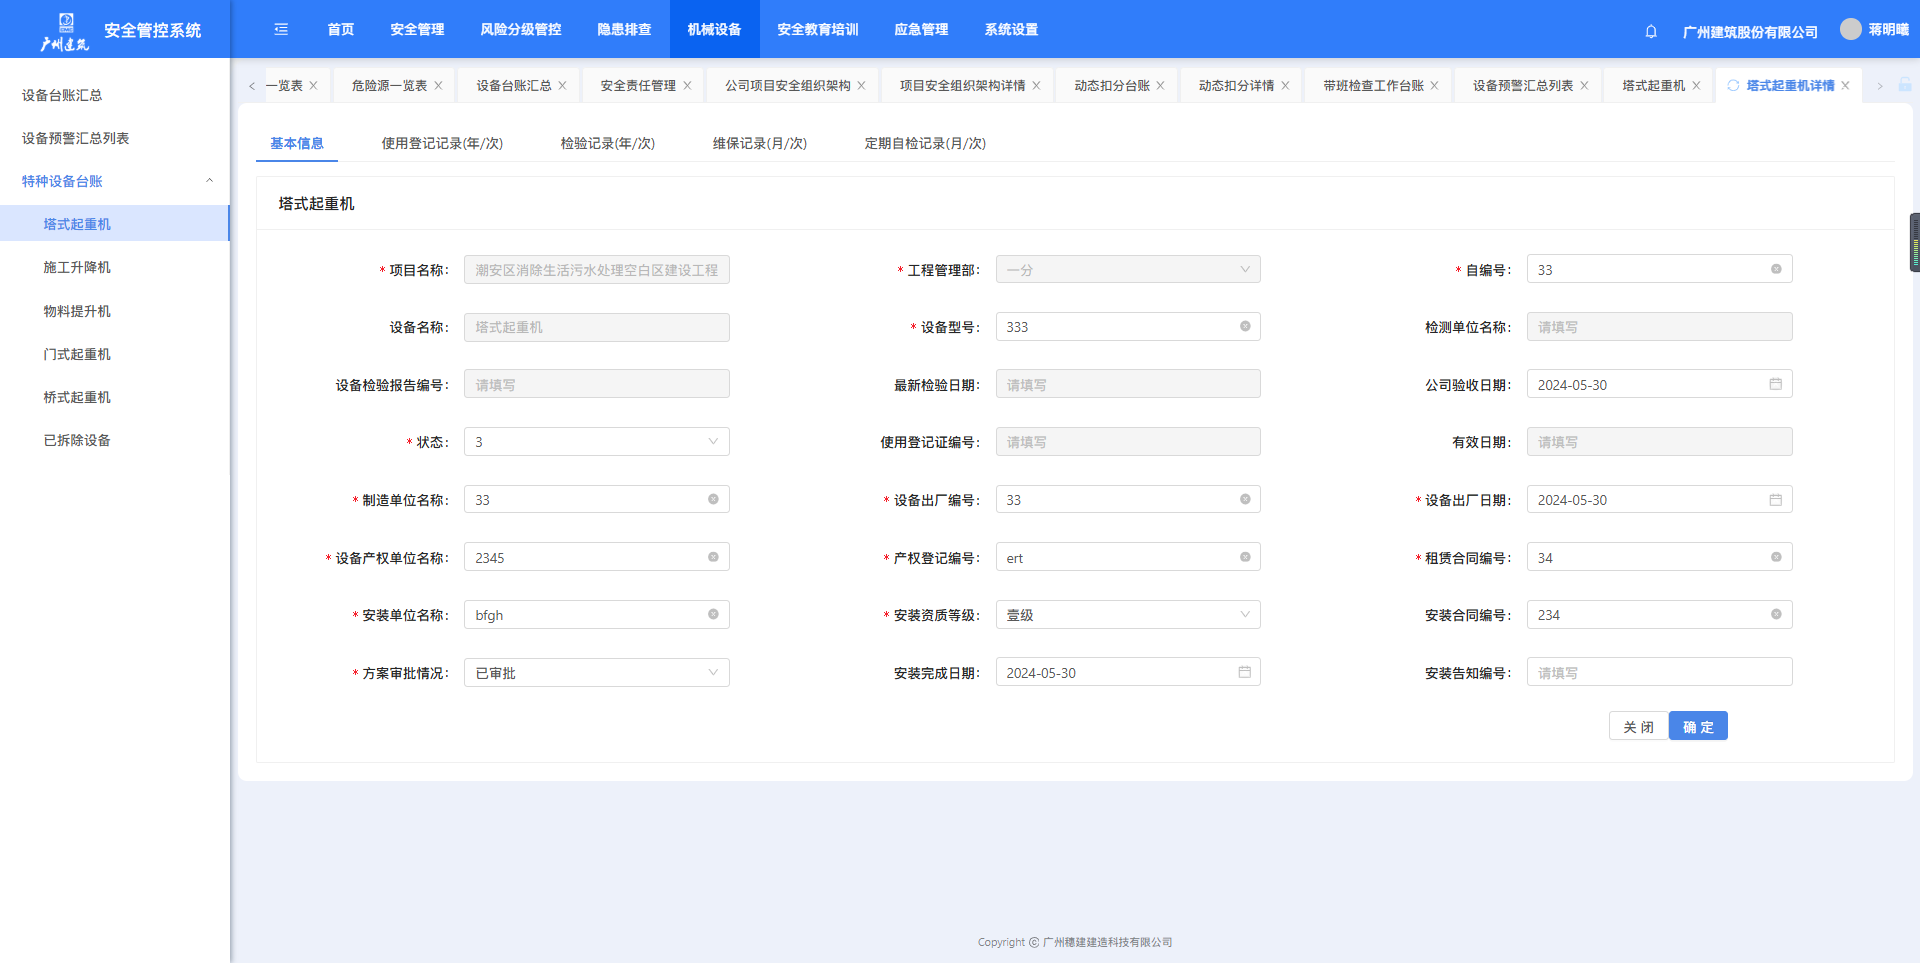1920x963 pixels.
Task: Select 施工升降机 in the sidebar
Action: pos(77,267)
